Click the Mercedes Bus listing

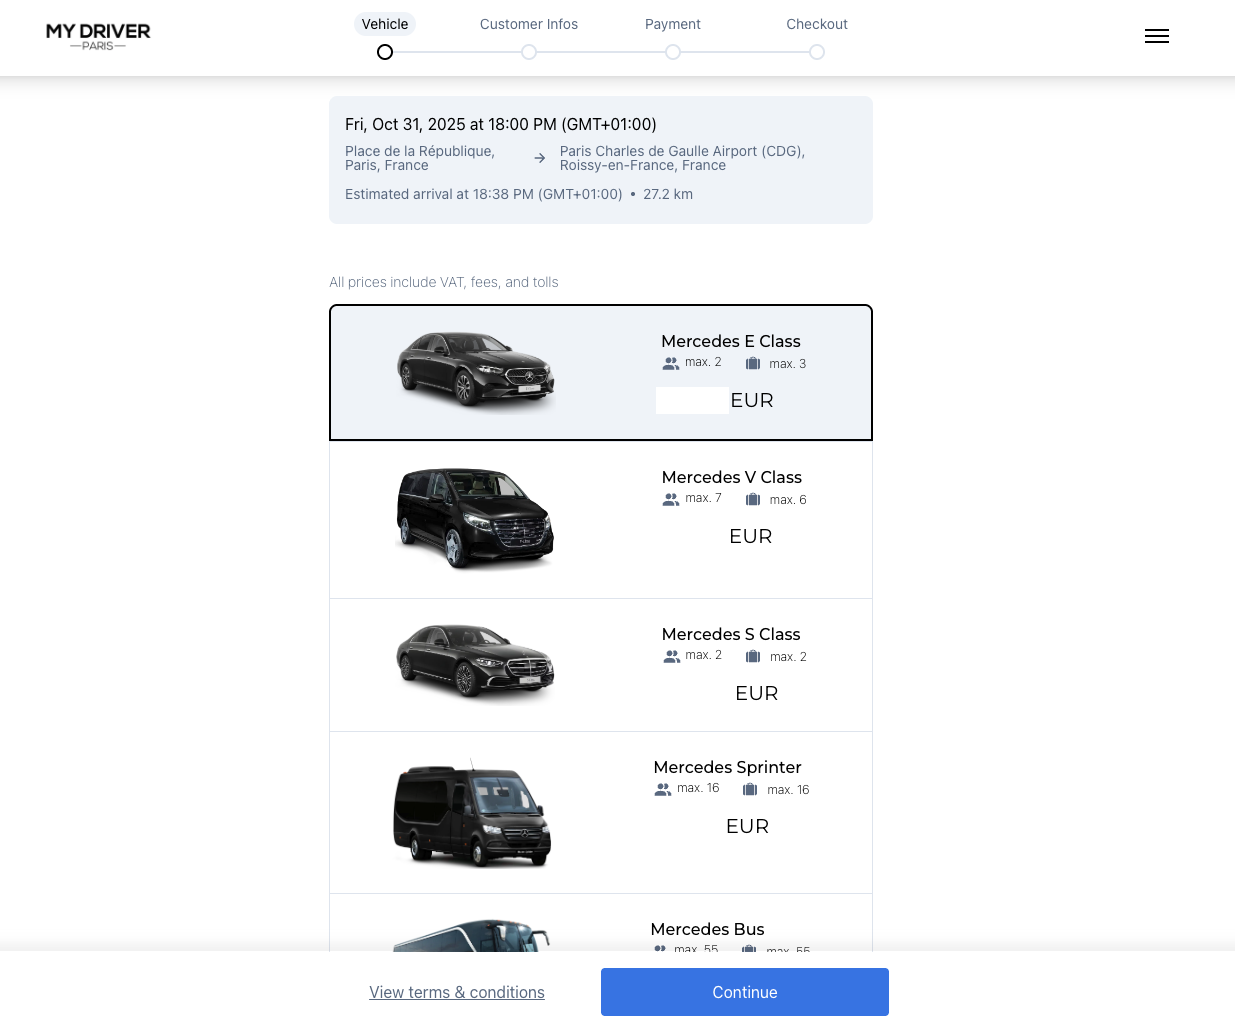[600, 930]
